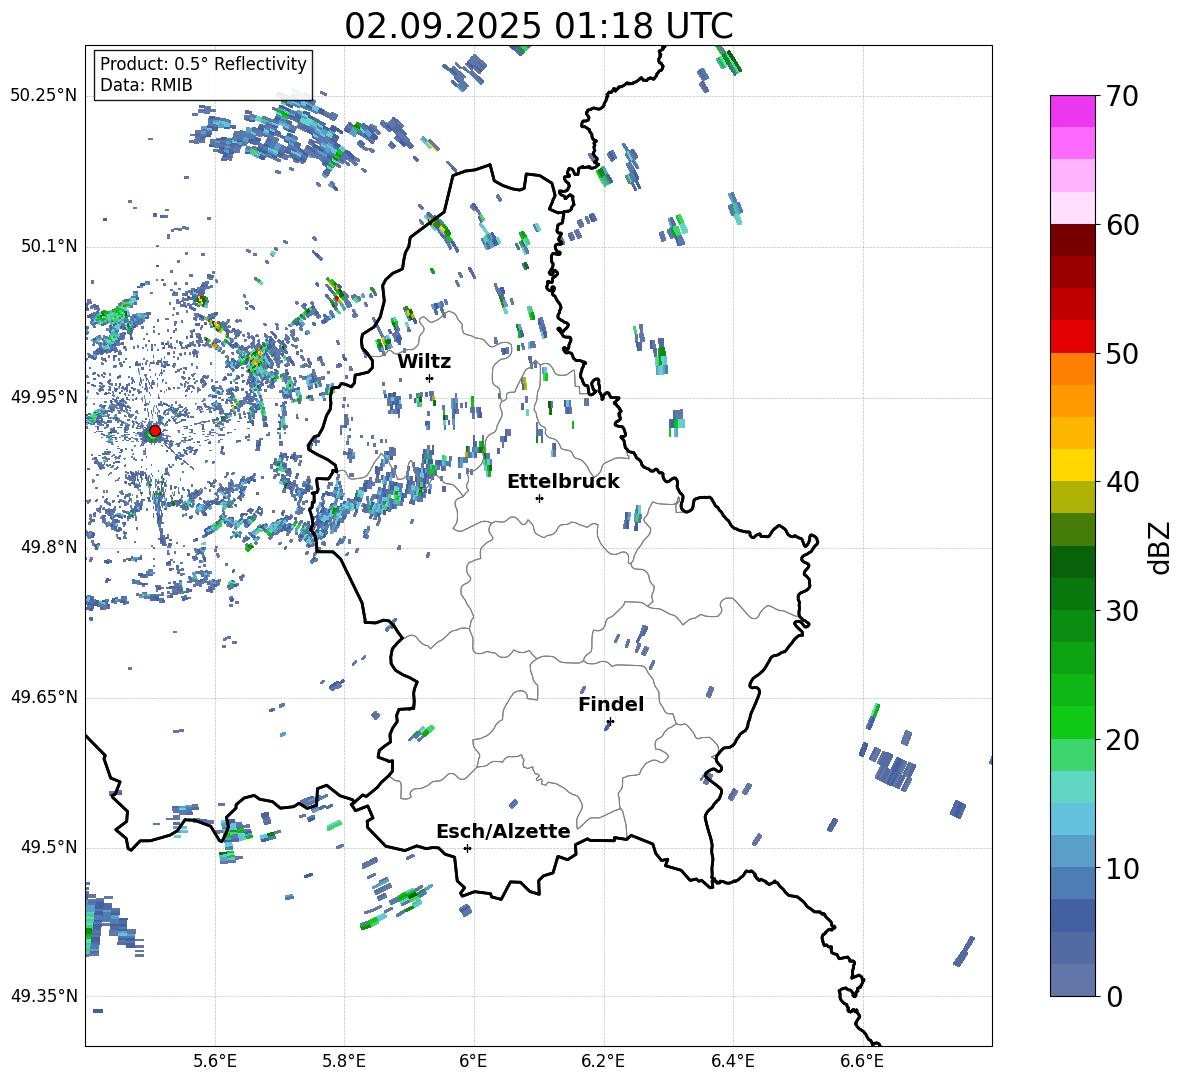Click the red radar site marker
Viewport: 1184px width, 1081px height.
[155, 430]
